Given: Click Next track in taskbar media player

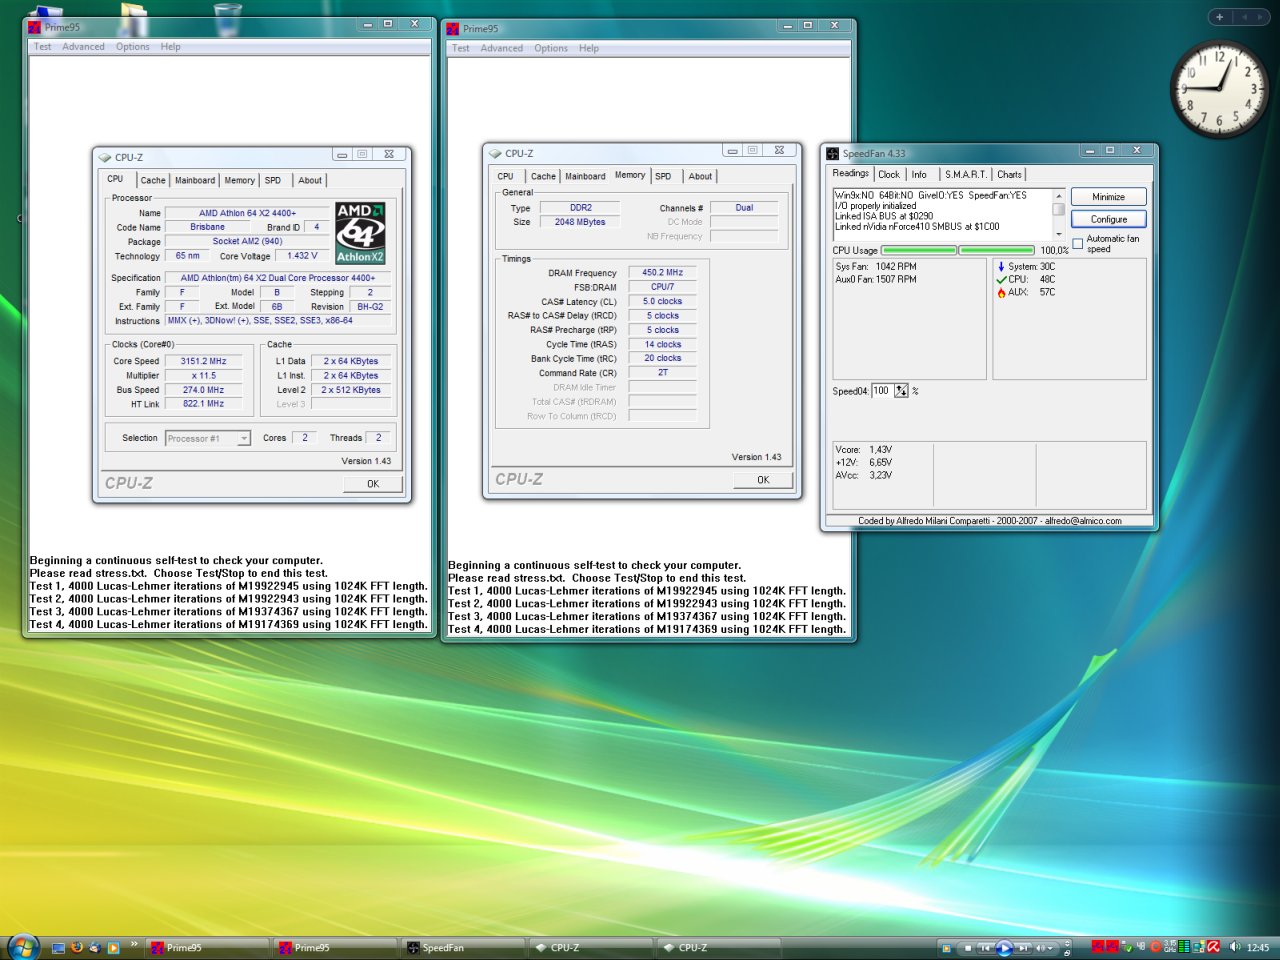Looking at the screenshot, I should pos(1023,948).
